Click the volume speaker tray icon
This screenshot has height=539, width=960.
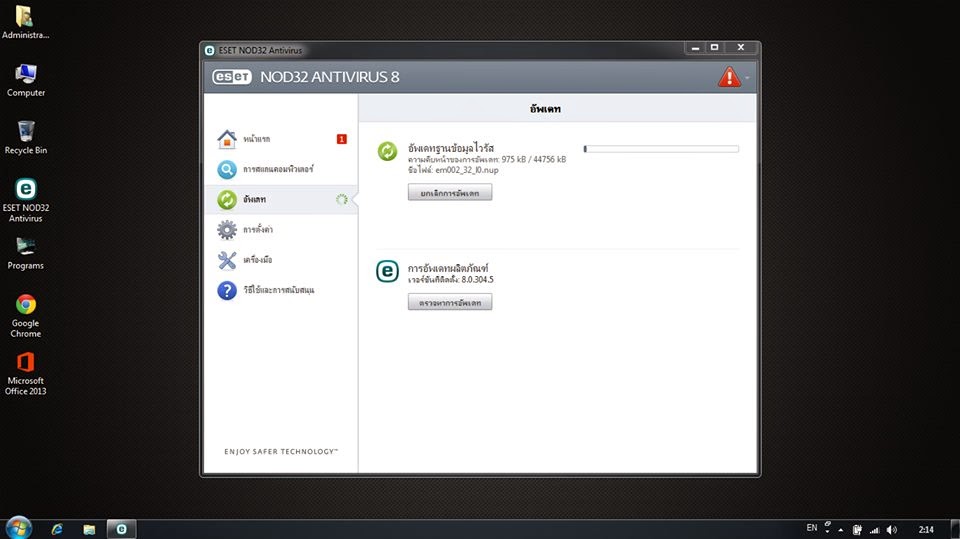click(891, 530)
